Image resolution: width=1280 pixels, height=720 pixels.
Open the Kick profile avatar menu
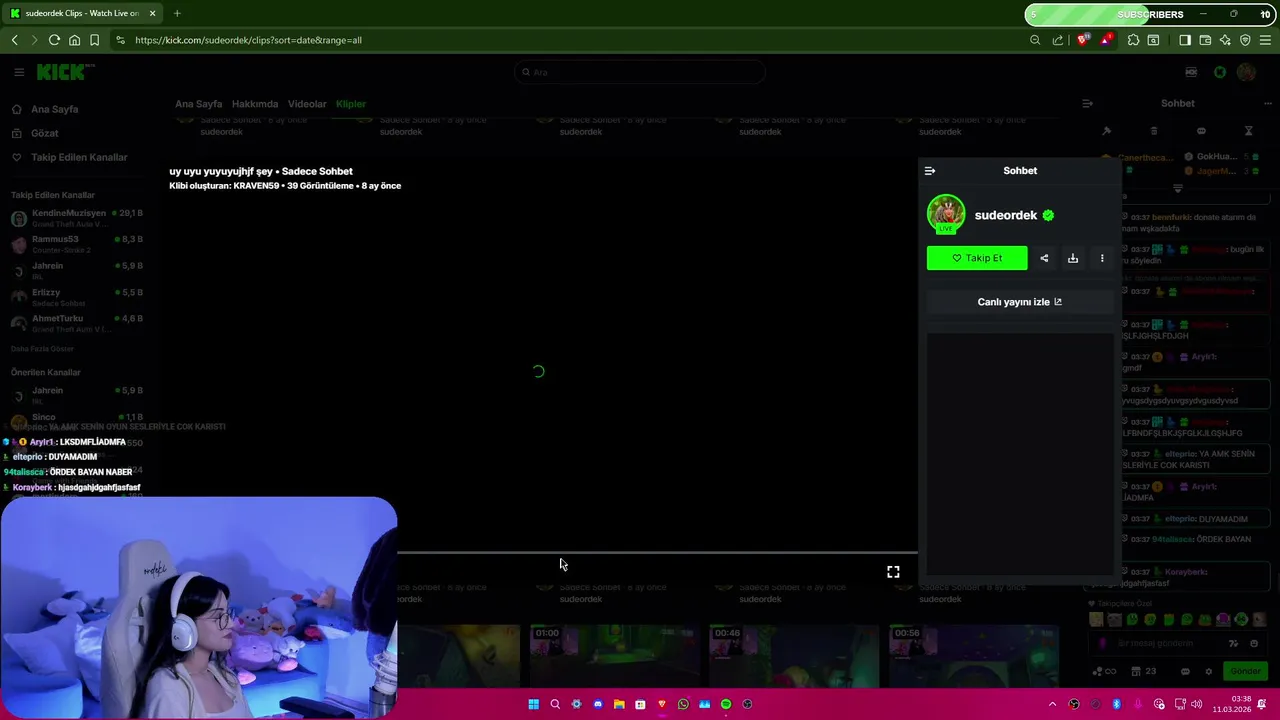tap(1246, 72)
